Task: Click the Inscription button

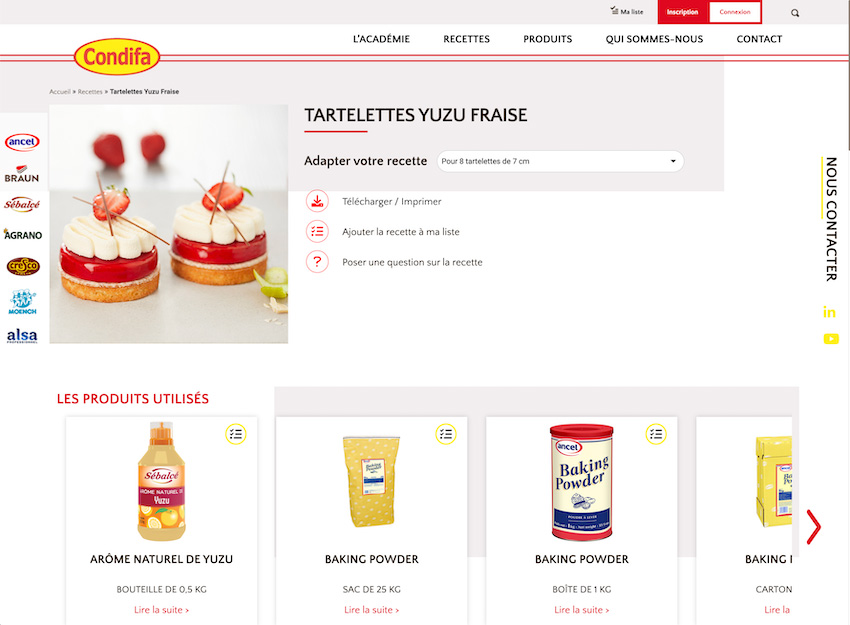Action: click(682, 12)
